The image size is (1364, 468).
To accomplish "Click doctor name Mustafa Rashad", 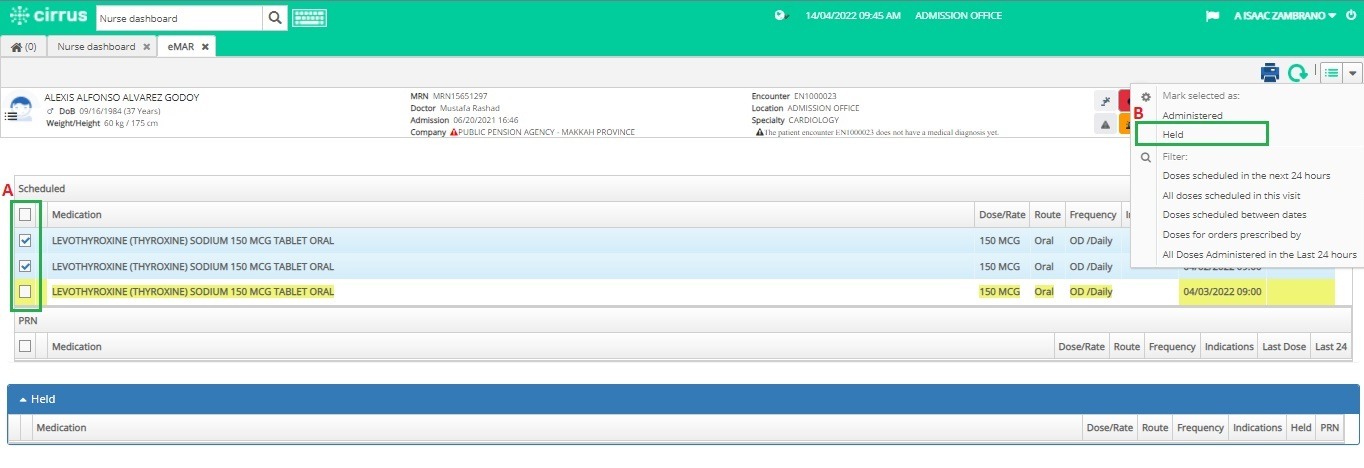I will (x=470, y=108).
